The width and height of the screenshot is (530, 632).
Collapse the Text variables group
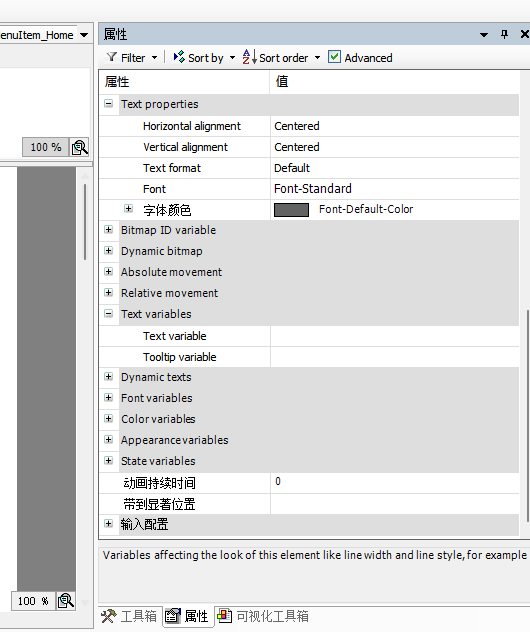coord(108,314)
